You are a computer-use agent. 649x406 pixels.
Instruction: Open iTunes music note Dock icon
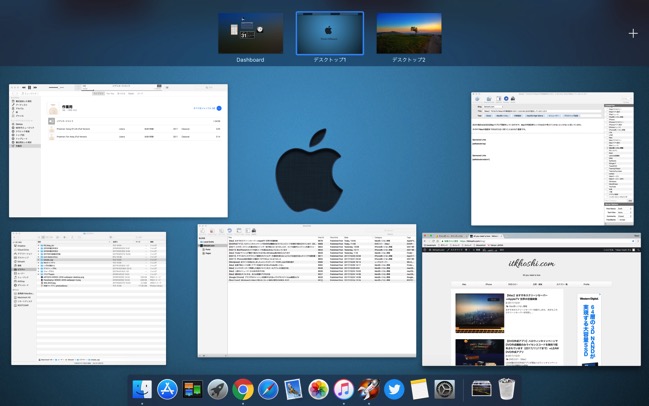click(344, 389)
